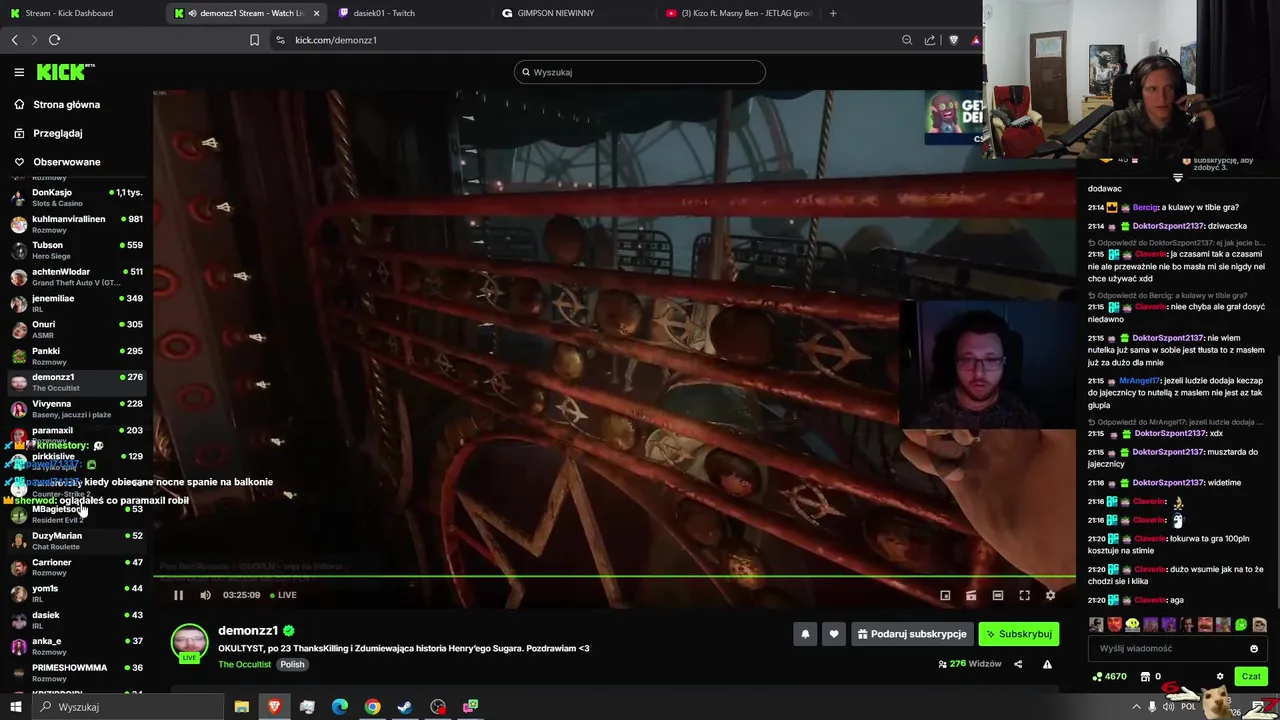Click the Polish language tag
Screen dimensions: 1280x720
(x=292, y=664)
